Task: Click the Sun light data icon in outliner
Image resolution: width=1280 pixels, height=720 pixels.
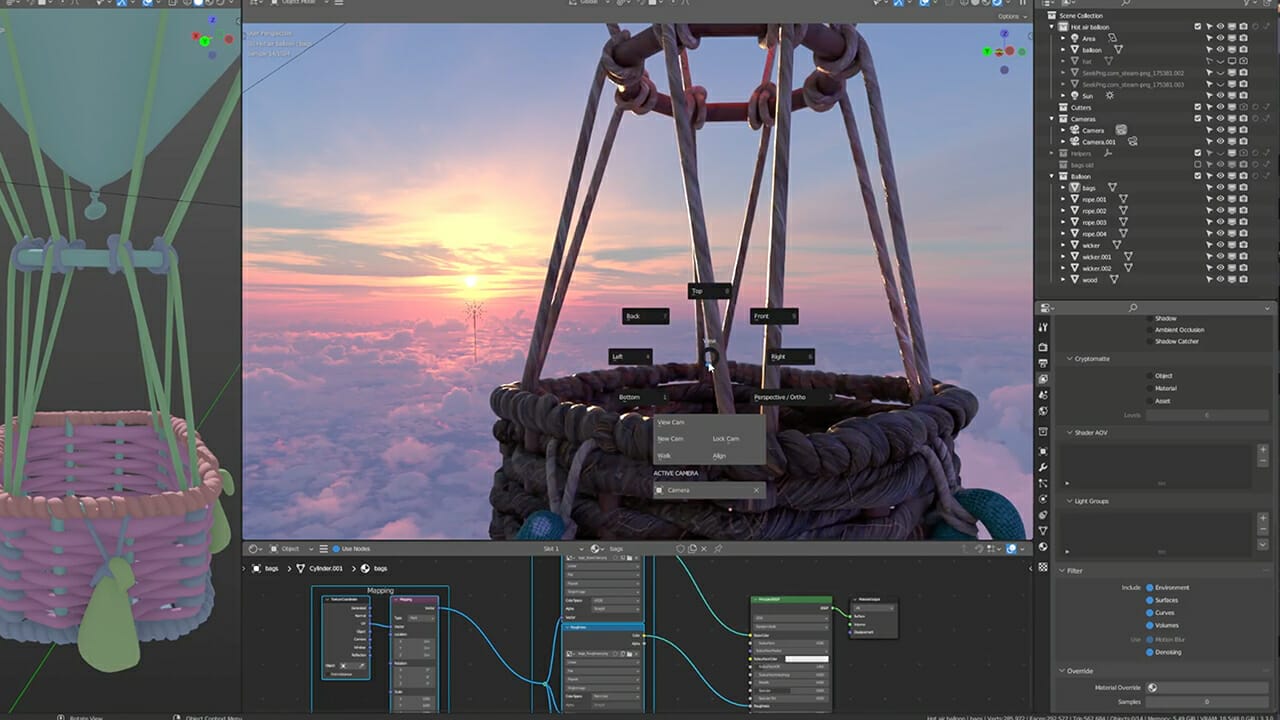Action: (1109, 96)
